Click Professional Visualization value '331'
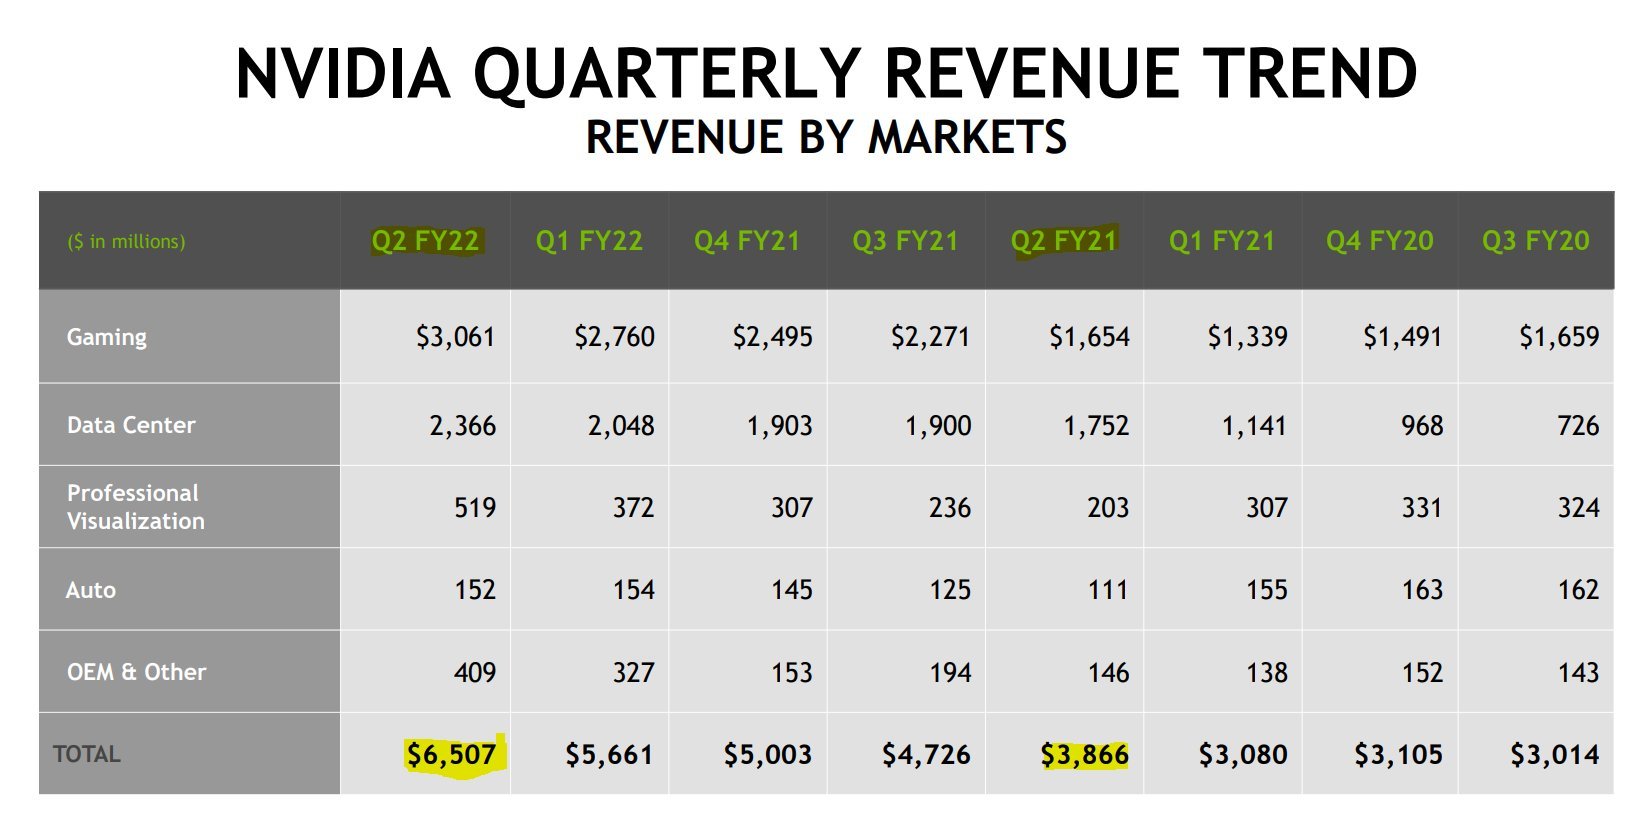Screen dimensions: 1639x827 click(x=1422, y=508)
